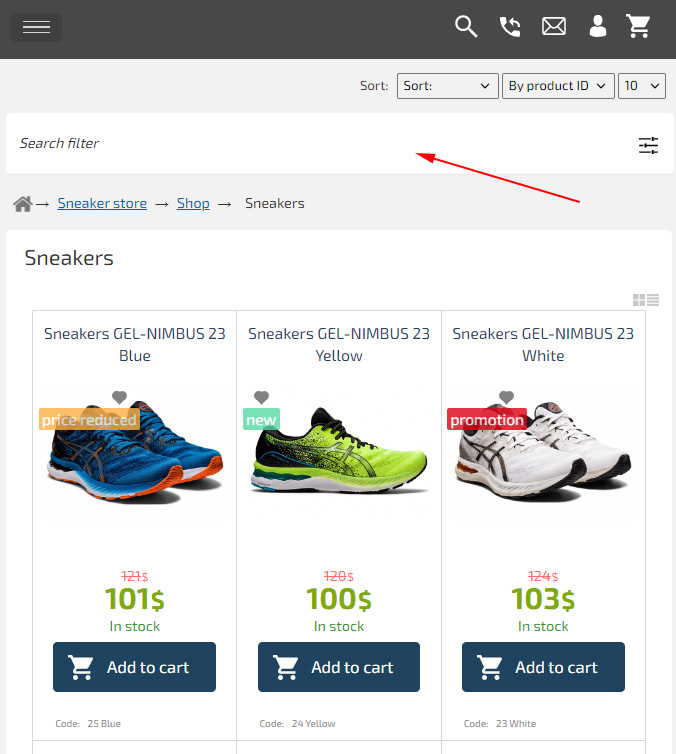Open the user account icon

tap(598, 27)
